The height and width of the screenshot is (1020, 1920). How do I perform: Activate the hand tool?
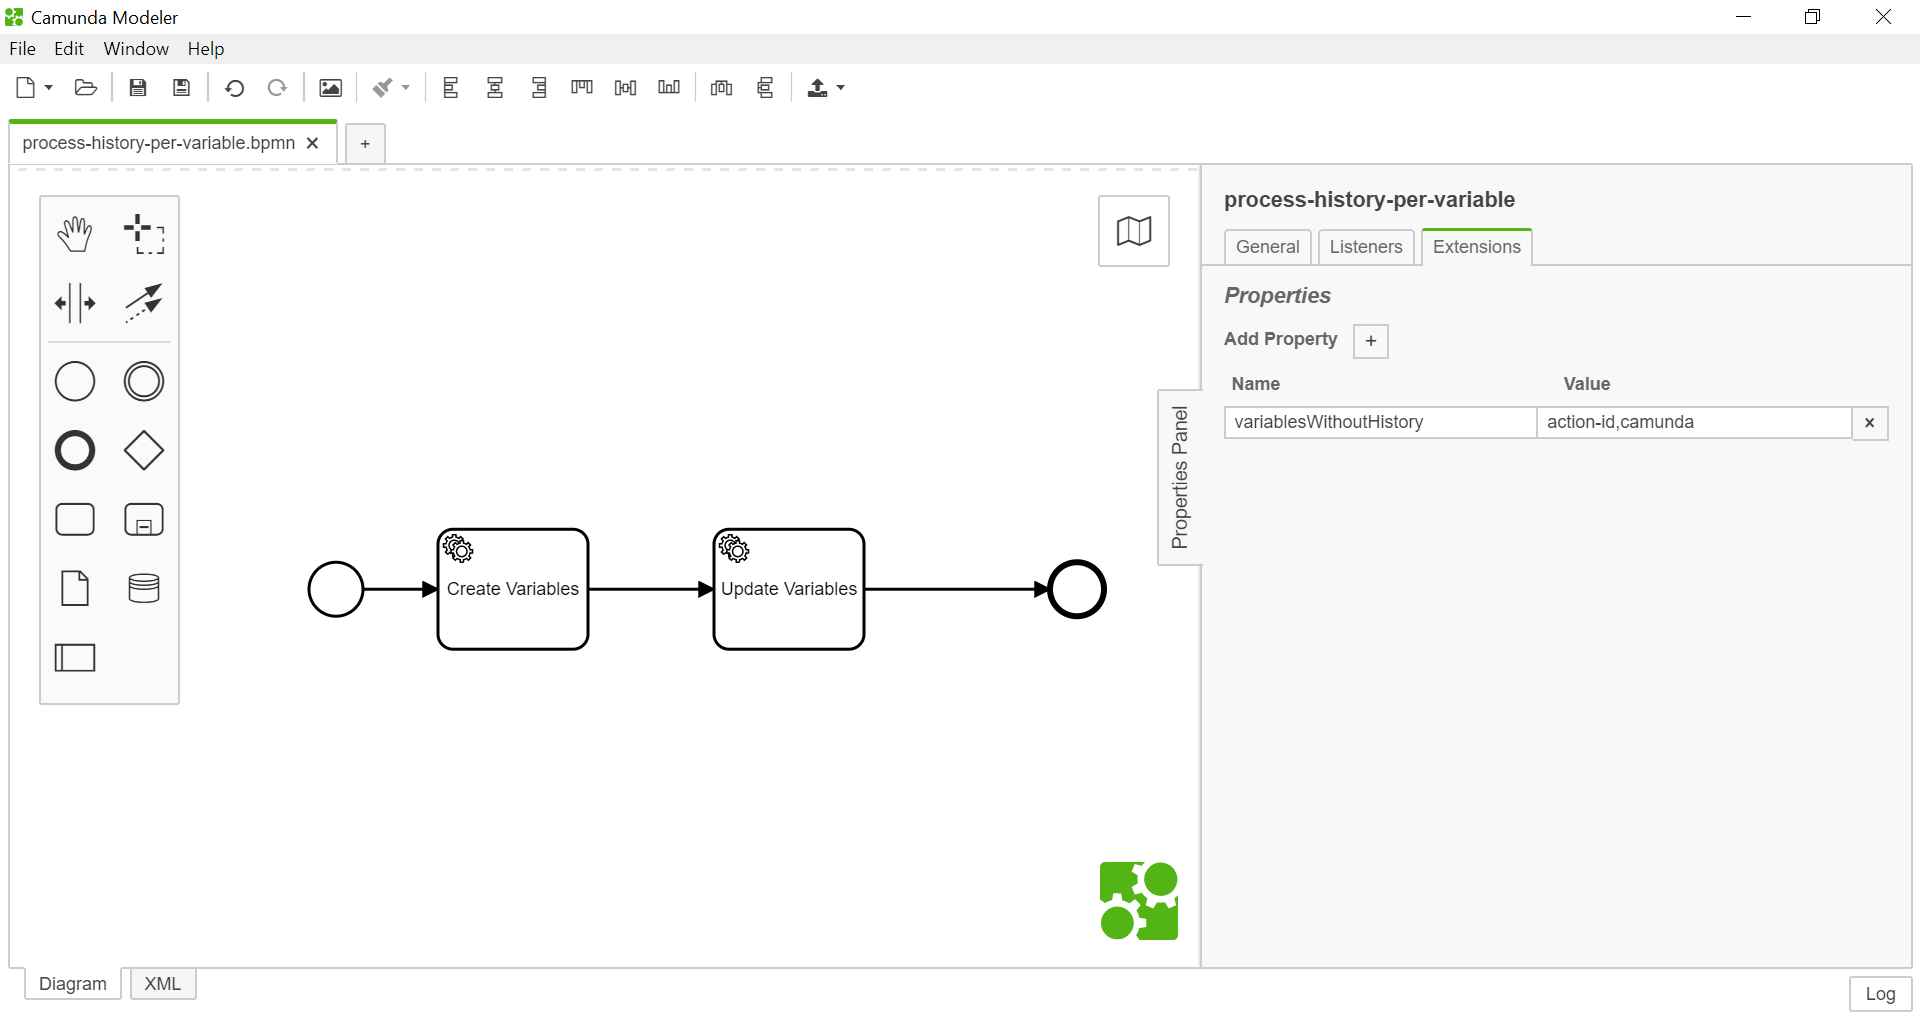click(x=75, y=233)
